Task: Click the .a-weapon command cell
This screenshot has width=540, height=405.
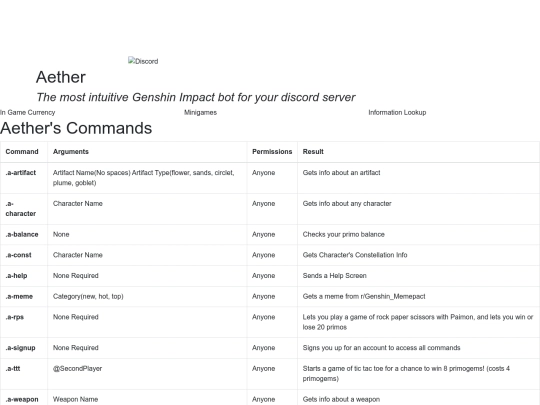Action: (24, 399)
